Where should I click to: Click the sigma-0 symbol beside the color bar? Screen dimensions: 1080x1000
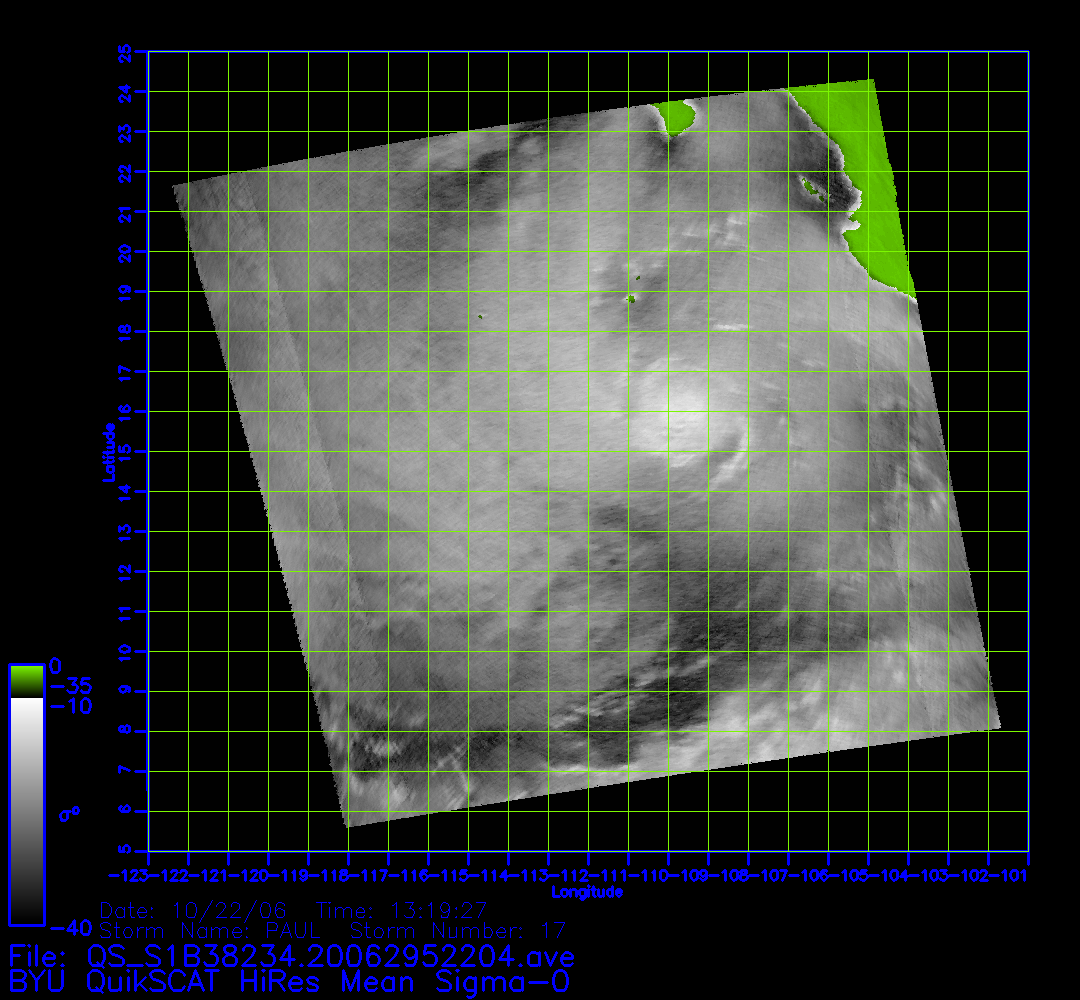68,813
